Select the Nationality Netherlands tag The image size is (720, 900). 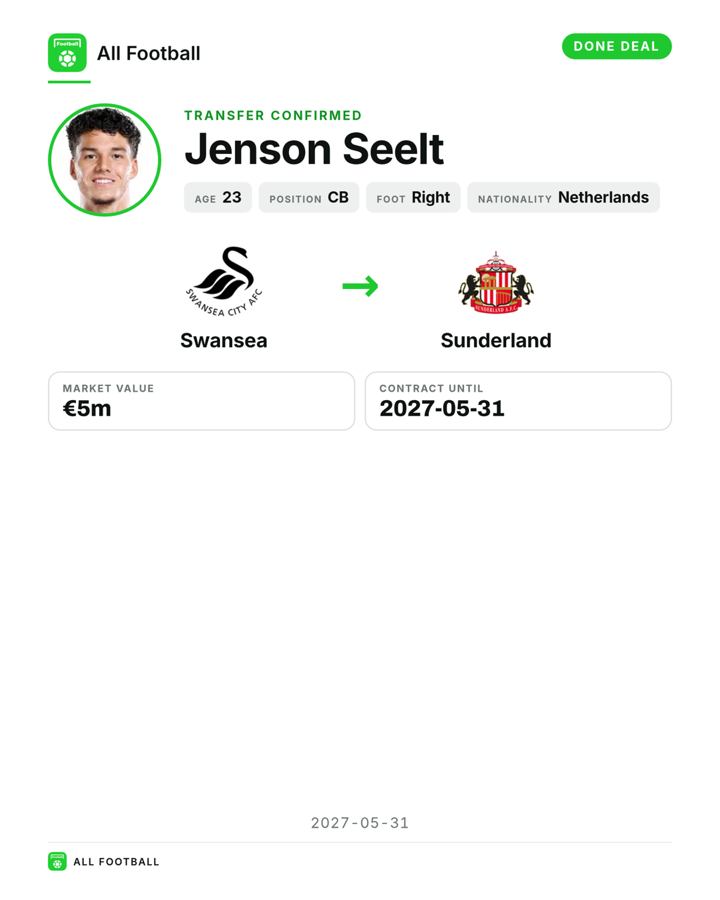563,197
